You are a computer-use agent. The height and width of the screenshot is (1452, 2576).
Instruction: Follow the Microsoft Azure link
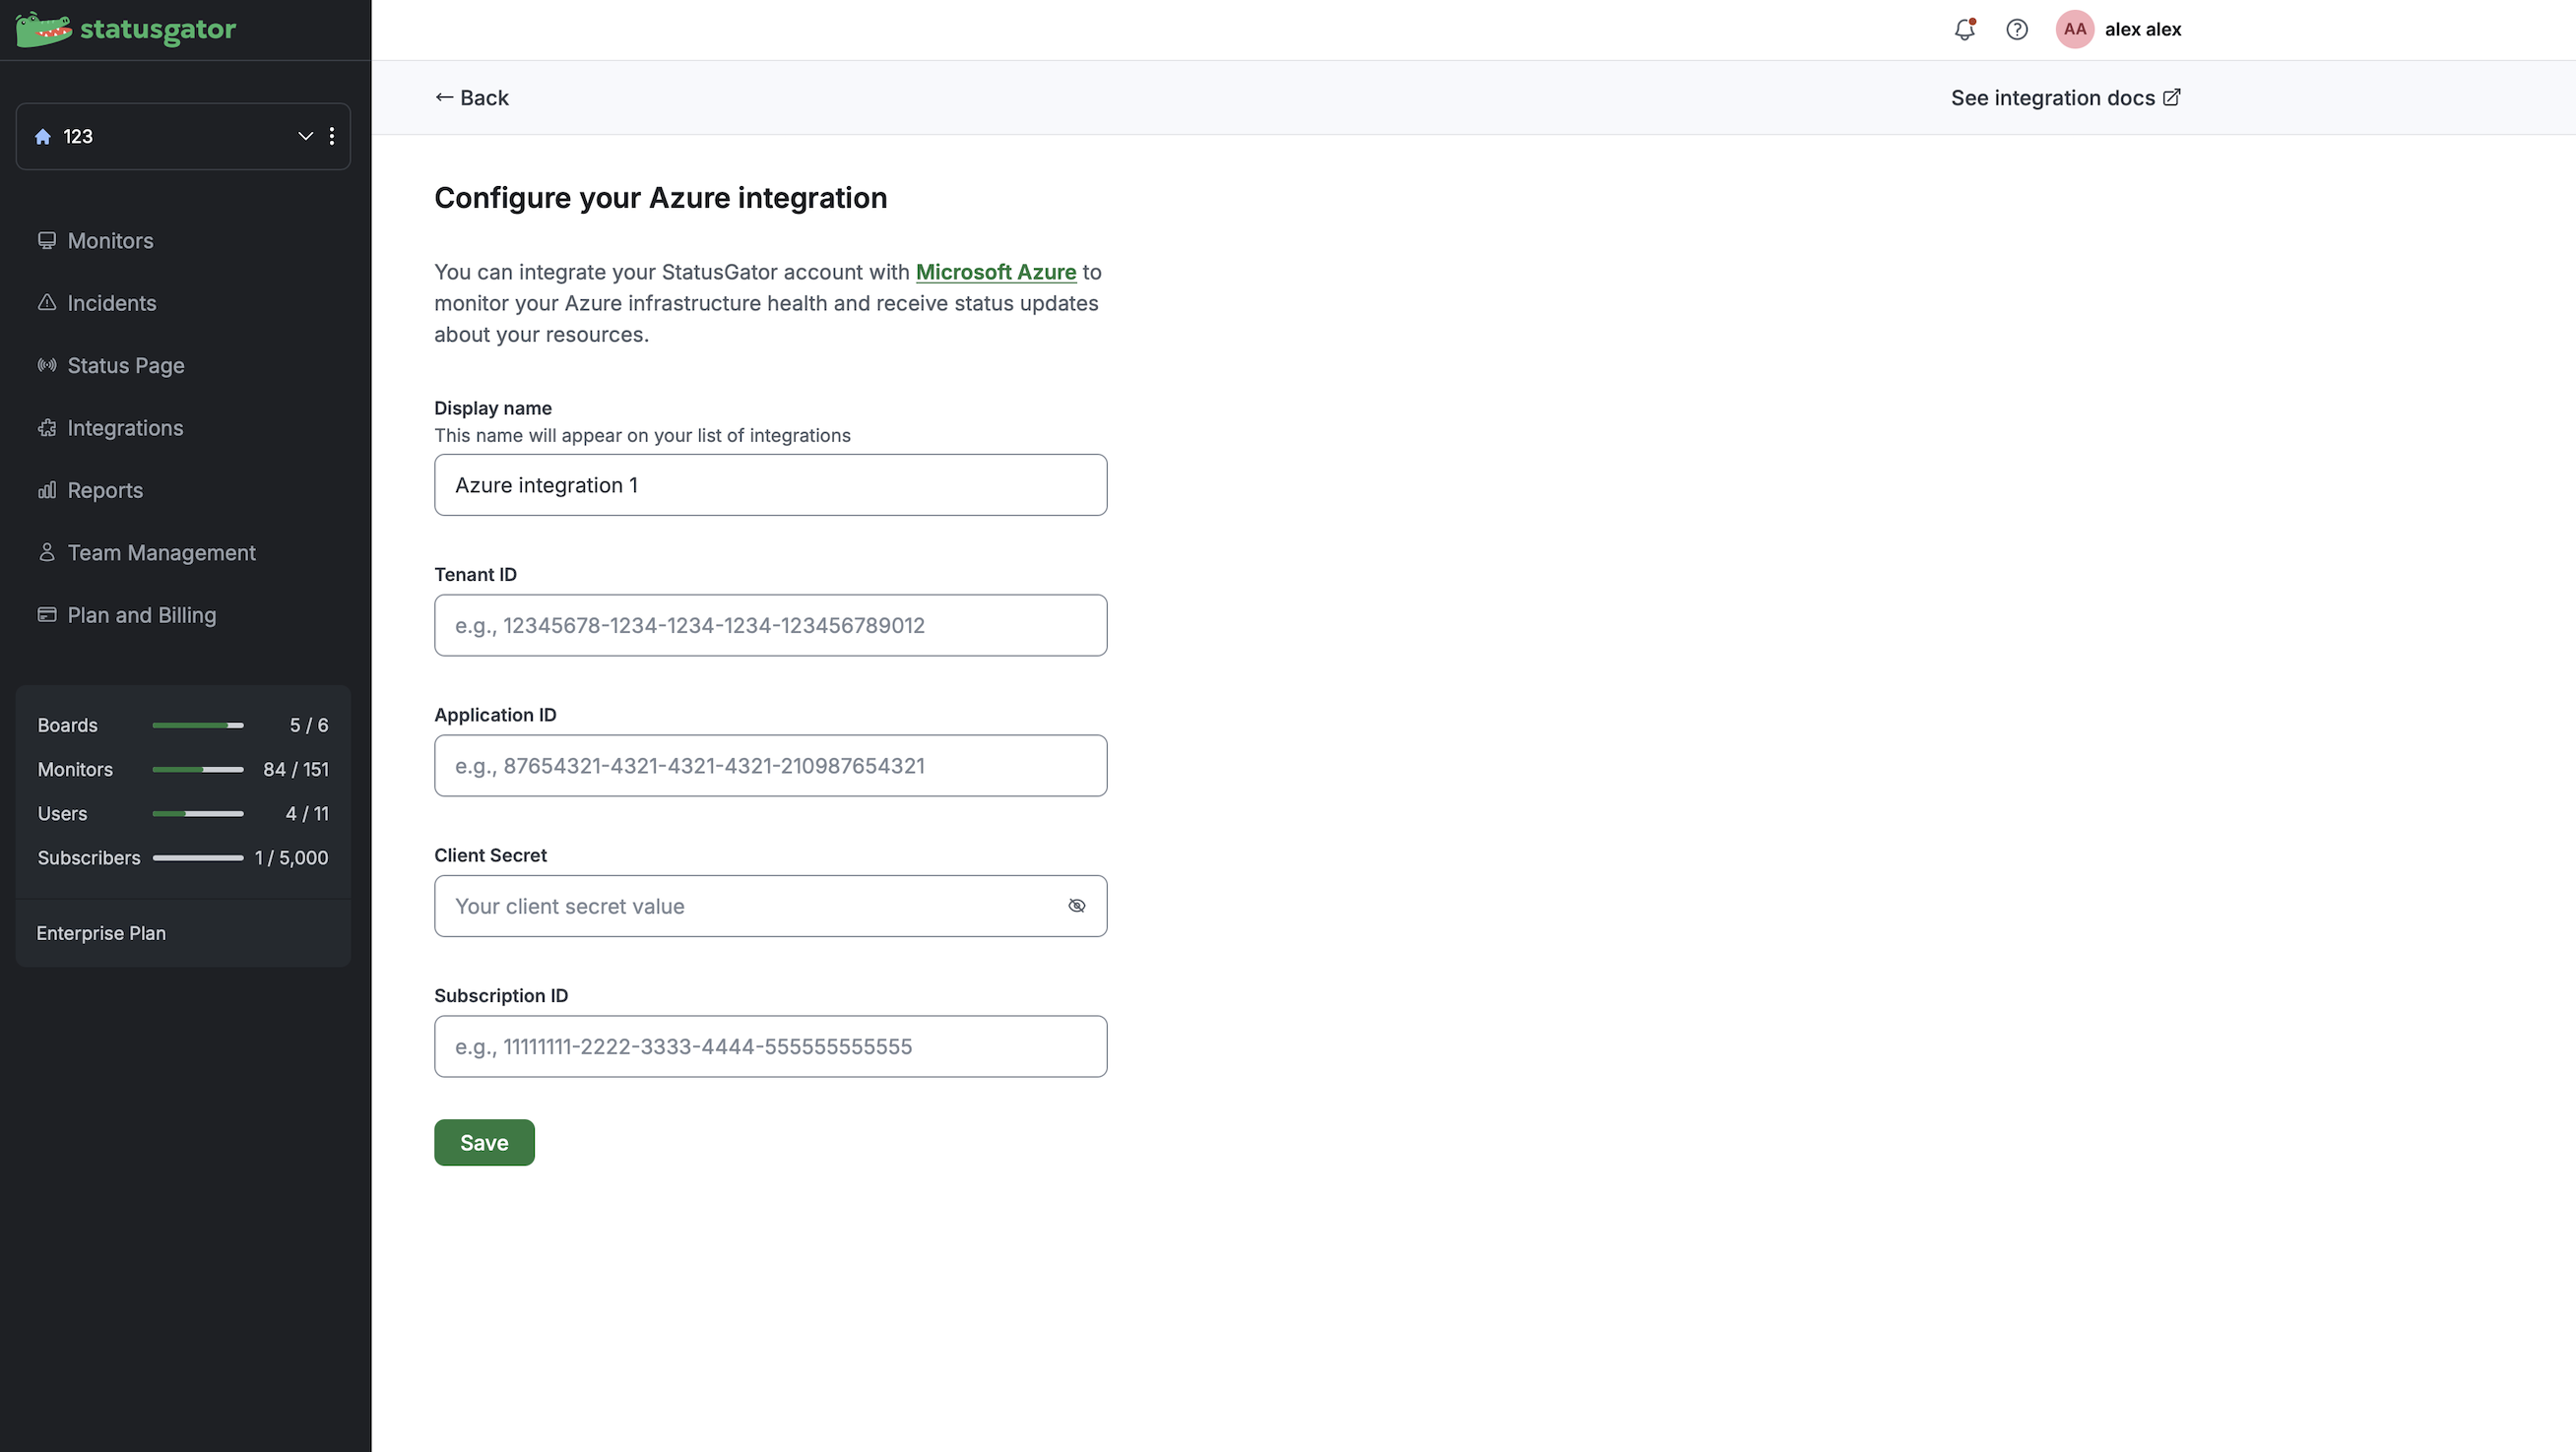[x=995, y=272]
